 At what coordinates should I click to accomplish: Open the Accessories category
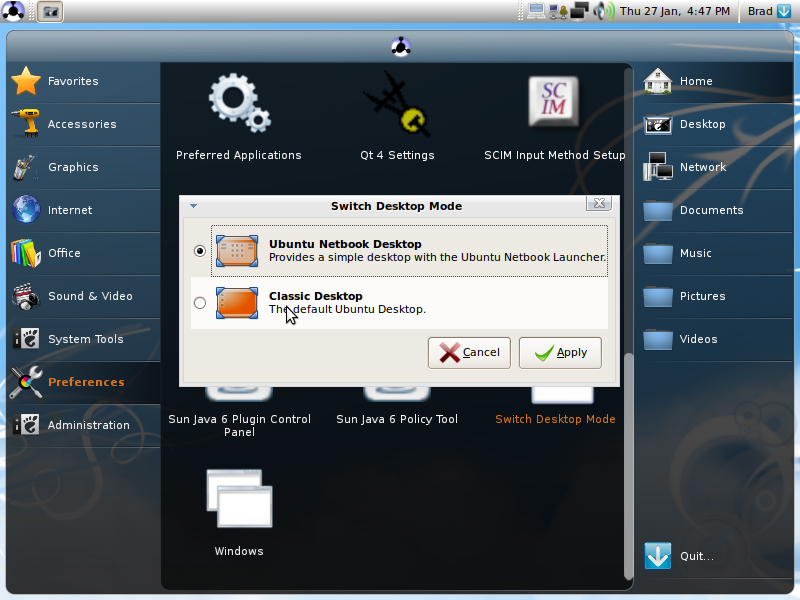83,124
